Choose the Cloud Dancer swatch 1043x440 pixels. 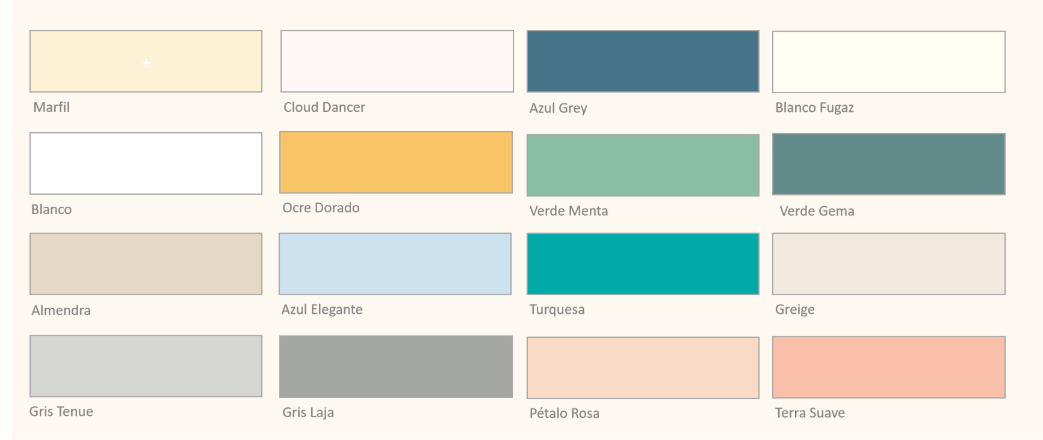point(396,62)
